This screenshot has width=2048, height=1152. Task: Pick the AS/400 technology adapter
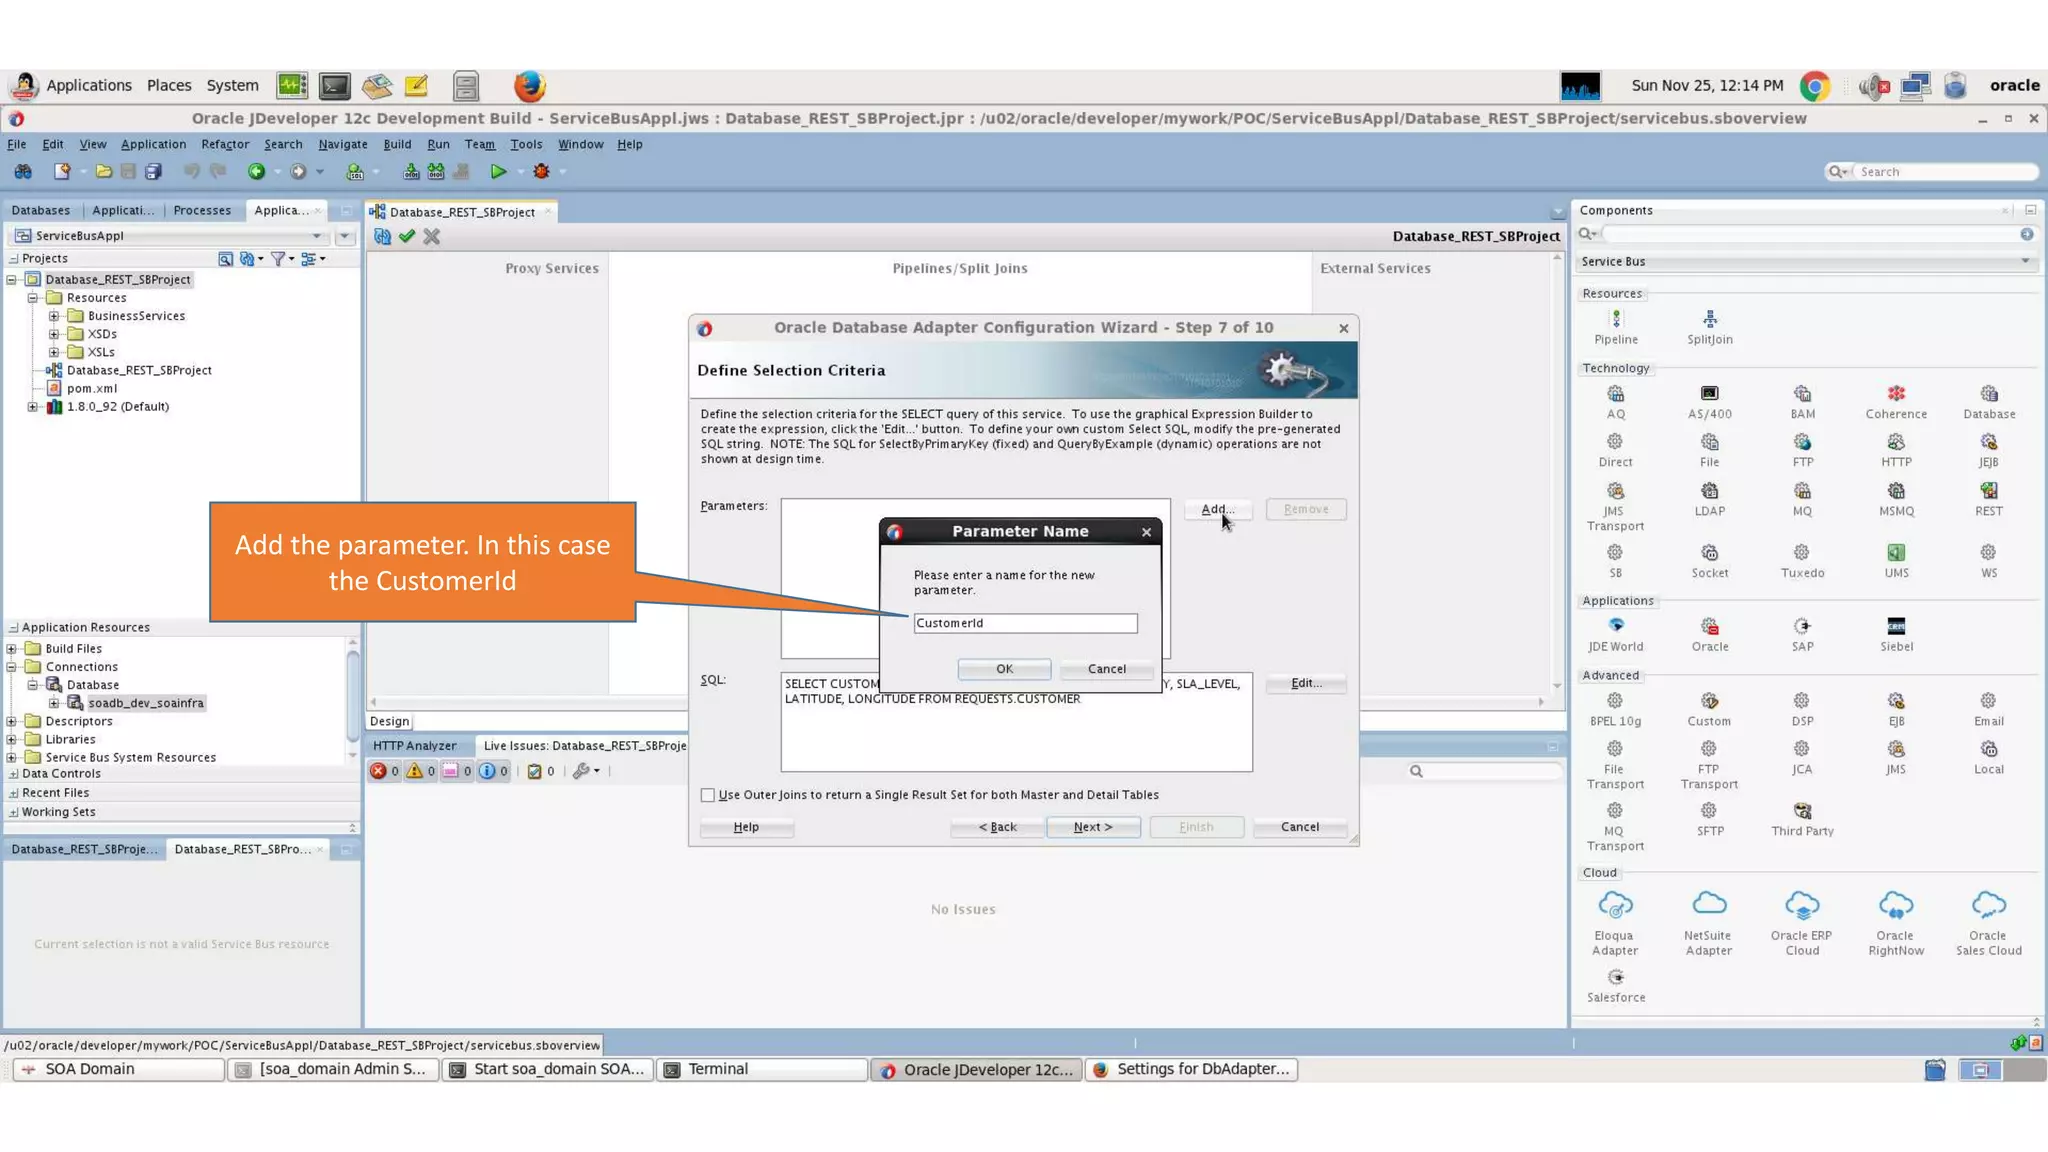click(1709, 394)
